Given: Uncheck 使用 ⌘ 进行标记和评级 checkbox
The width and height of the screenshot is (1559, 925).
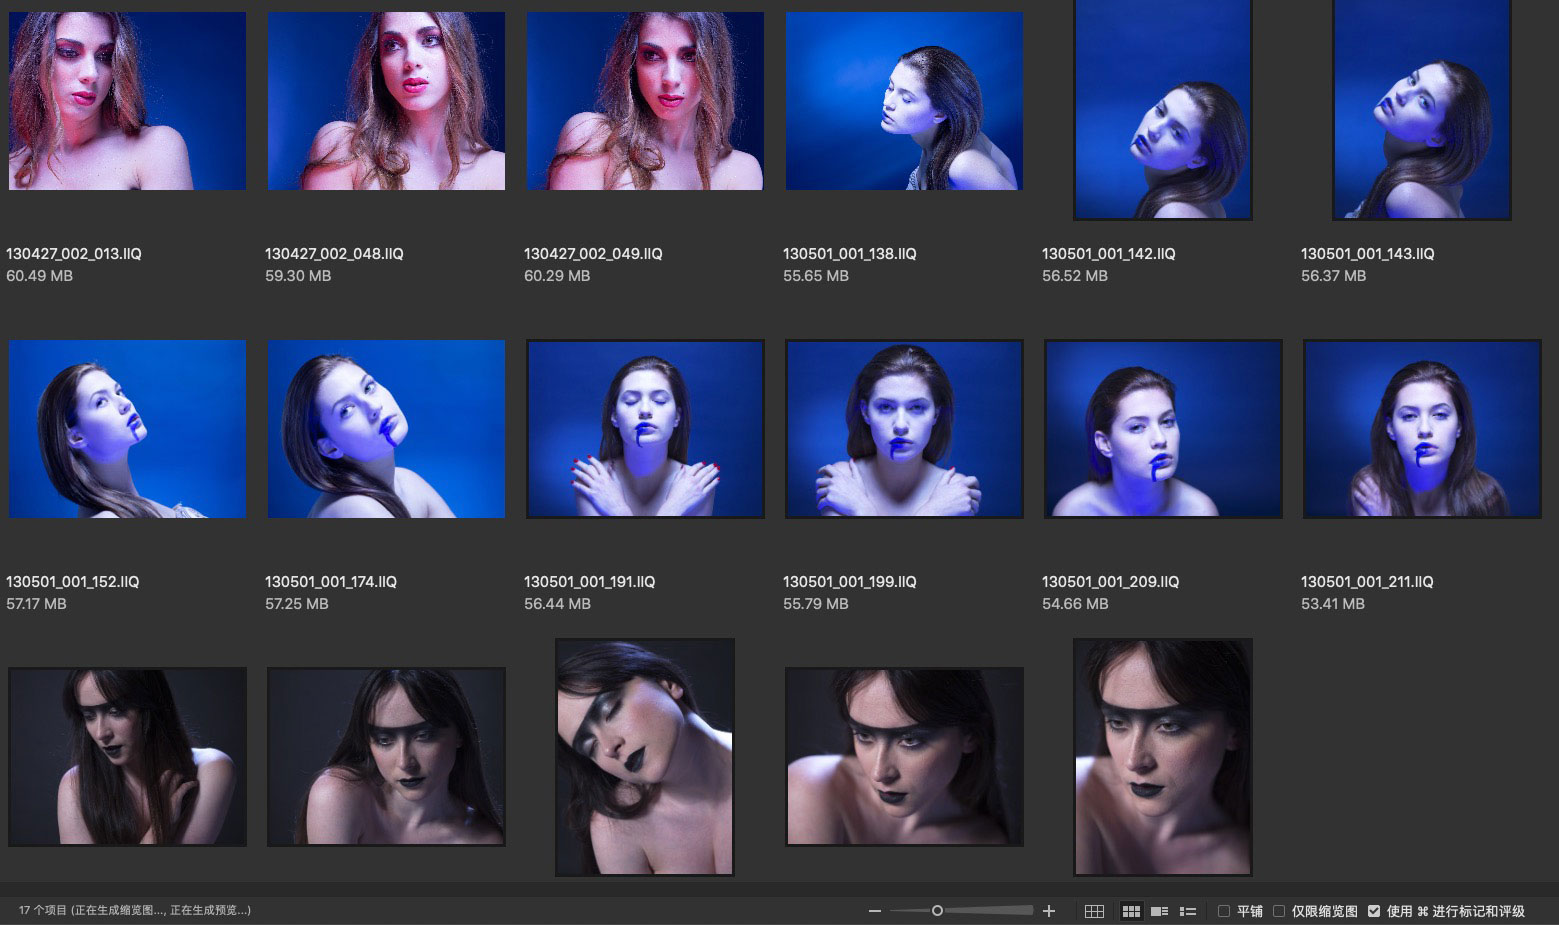Looking at the screenshot, I should pyautogui.click(x=1374, y=911).
